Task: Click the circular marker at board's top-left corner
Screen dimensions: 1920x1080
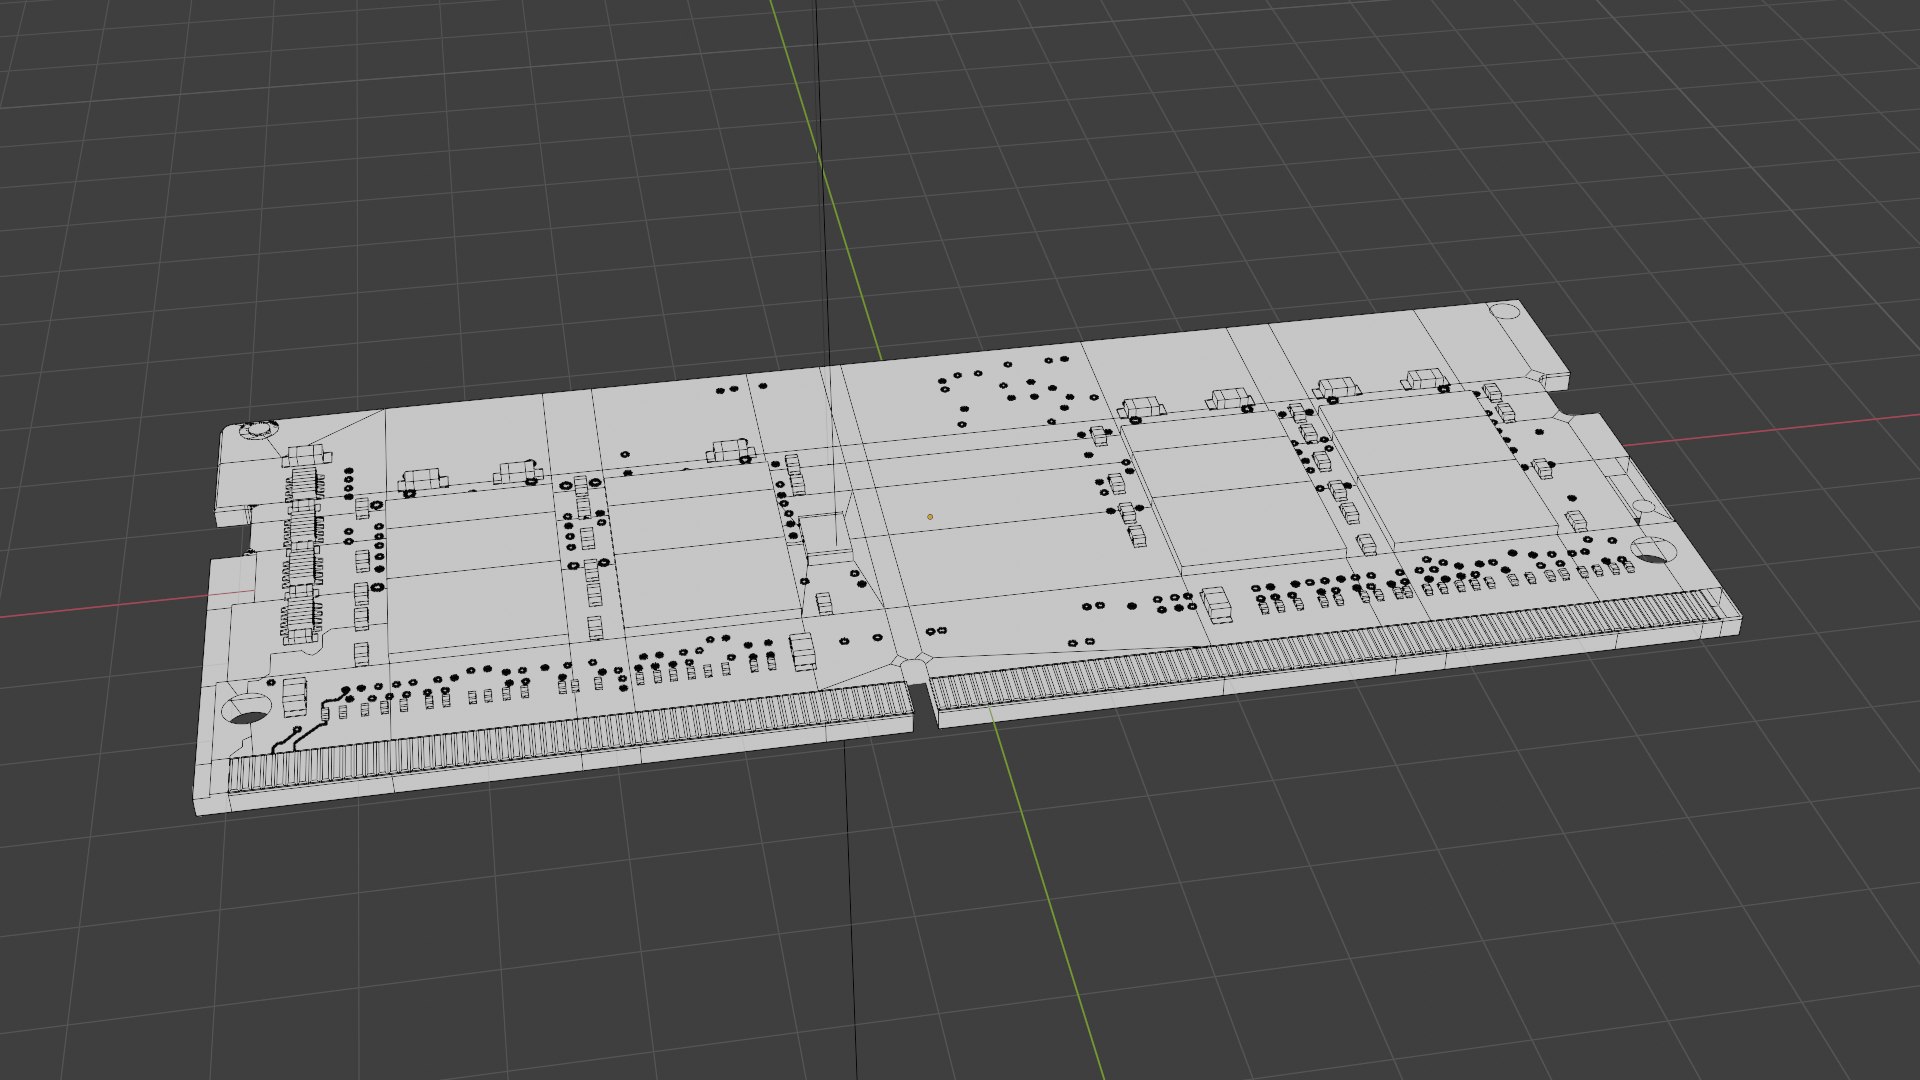Action: pos(258,431)
